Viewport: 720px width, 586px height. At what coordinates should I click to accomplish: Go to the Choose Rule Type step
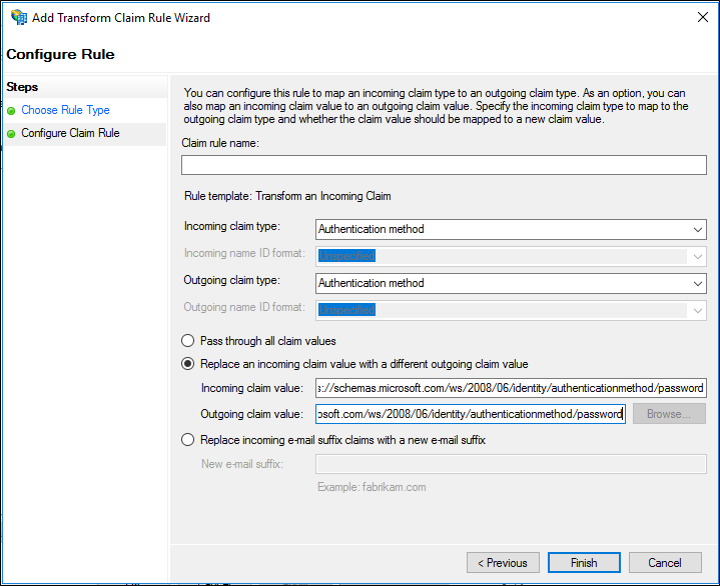(x=65, y=111)
